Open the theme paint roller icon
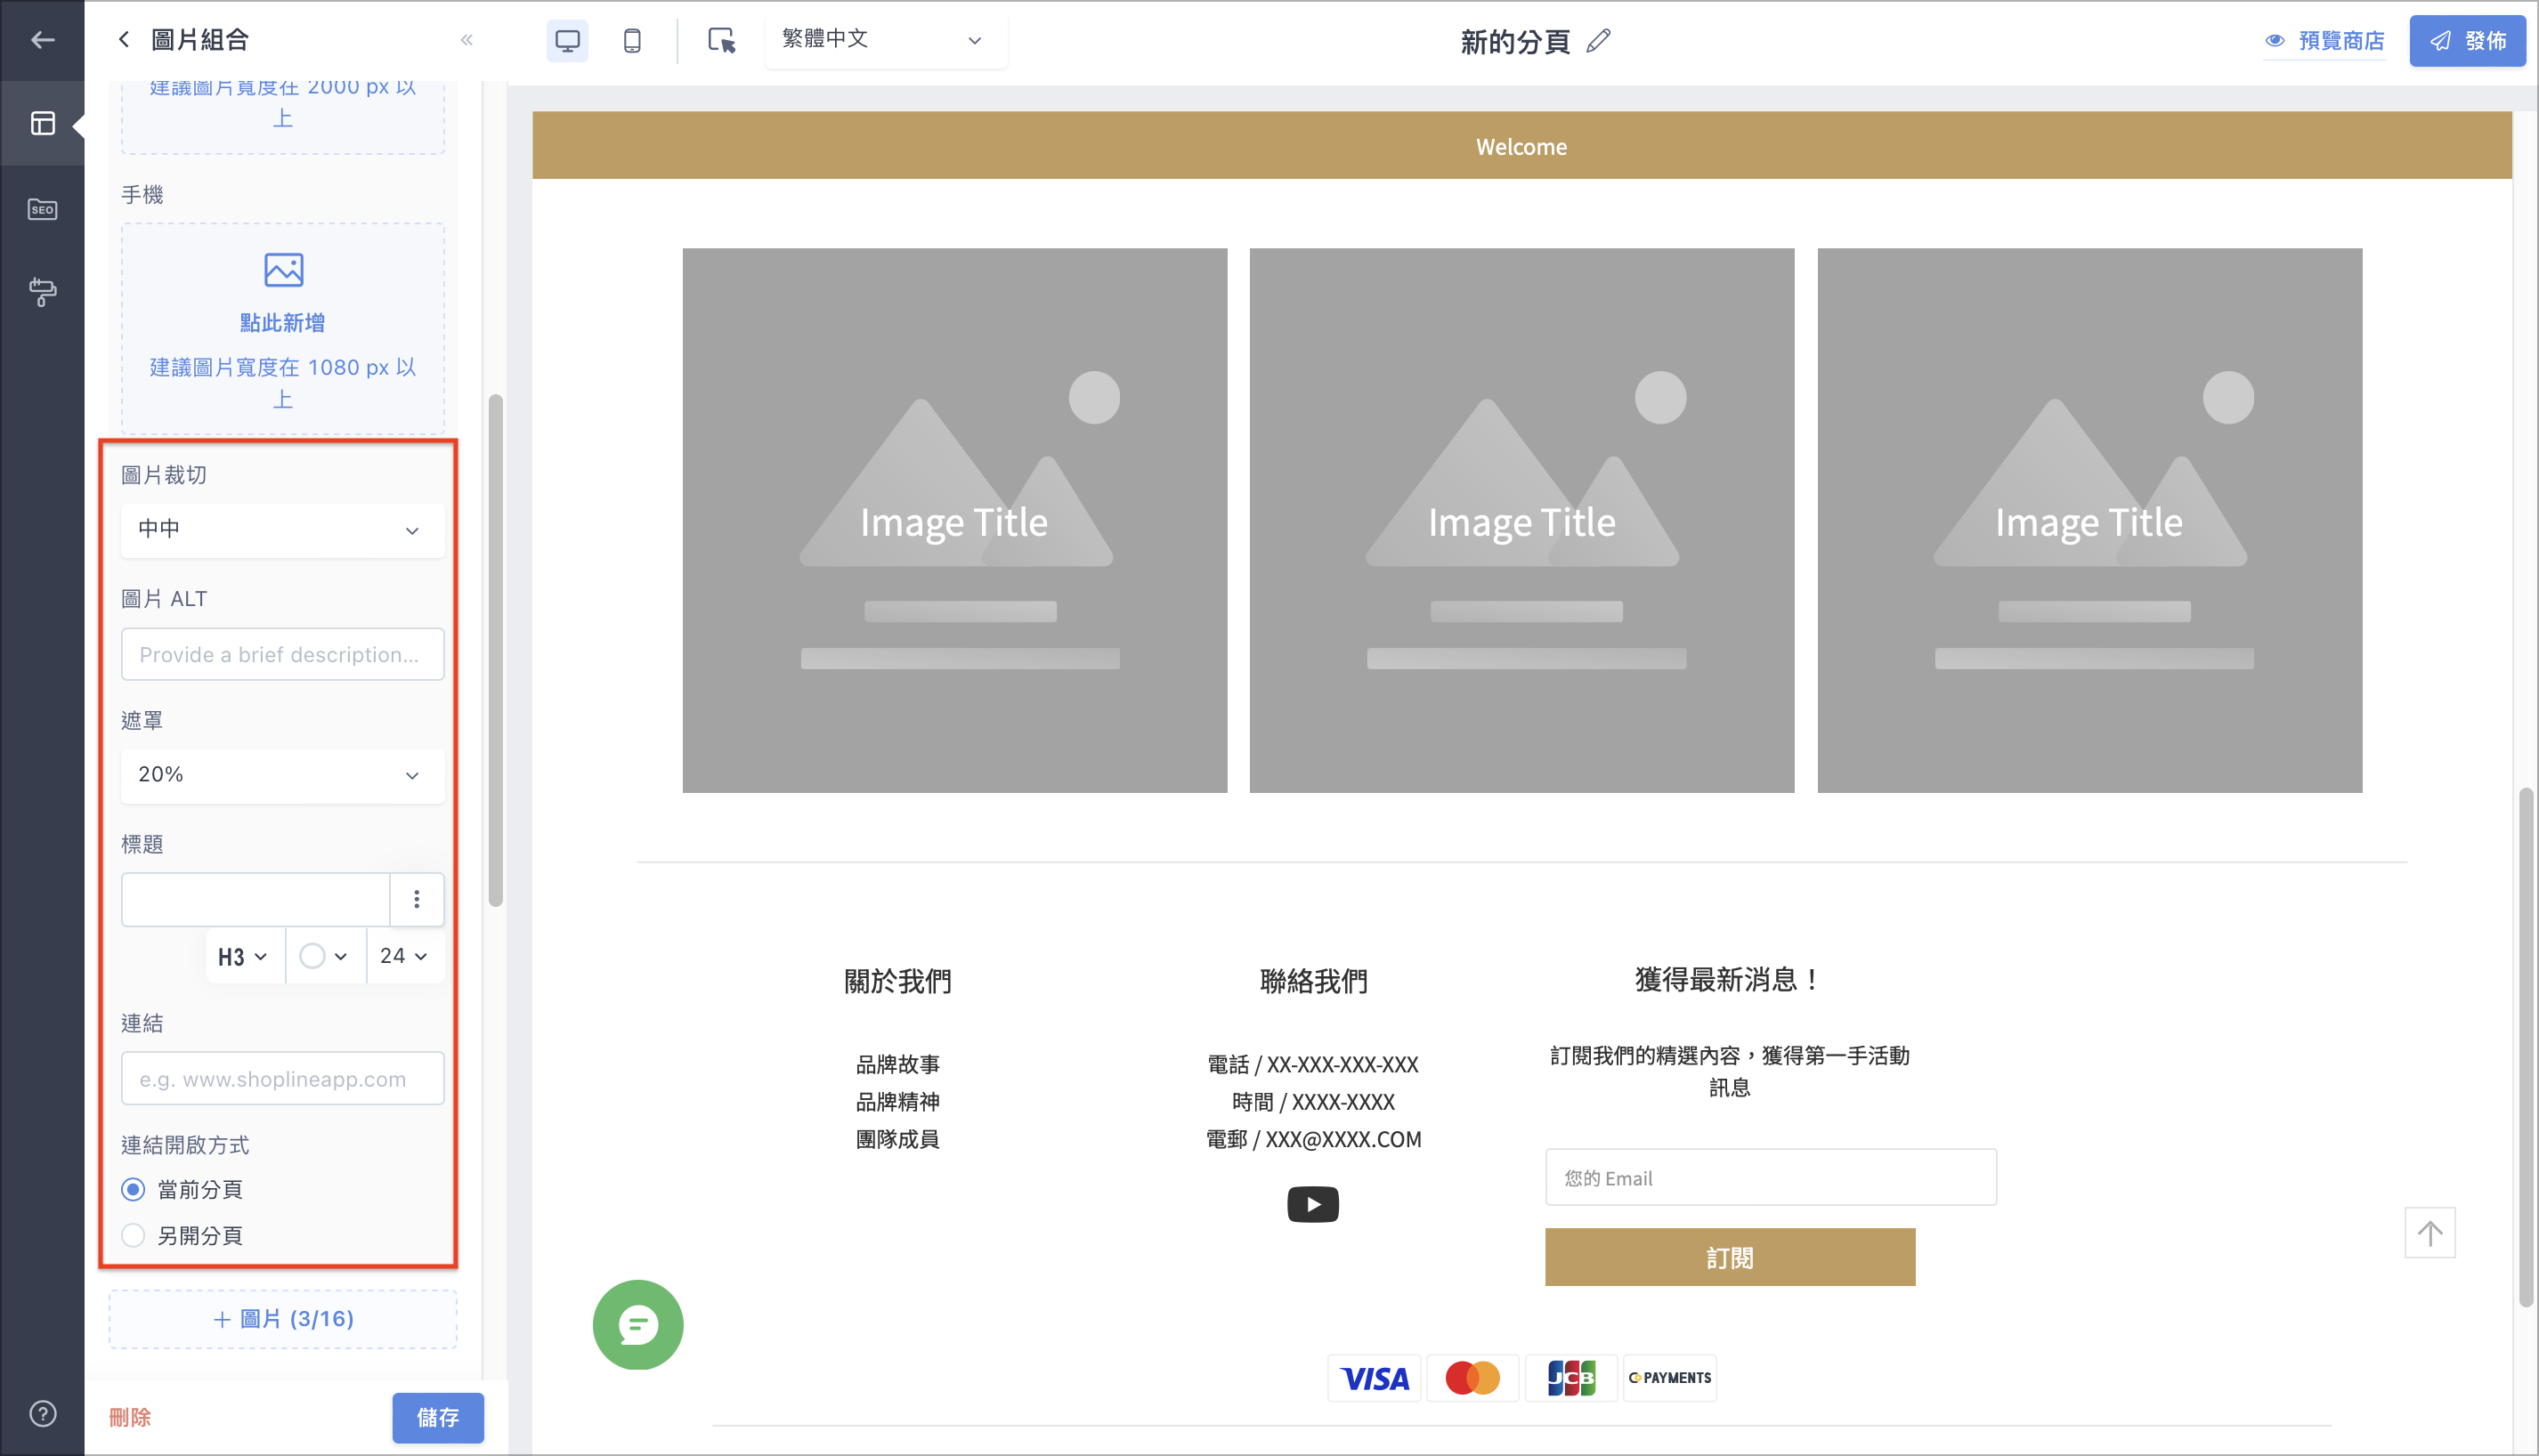Viewport: 2539px width, 1456px height. point(42,292)
